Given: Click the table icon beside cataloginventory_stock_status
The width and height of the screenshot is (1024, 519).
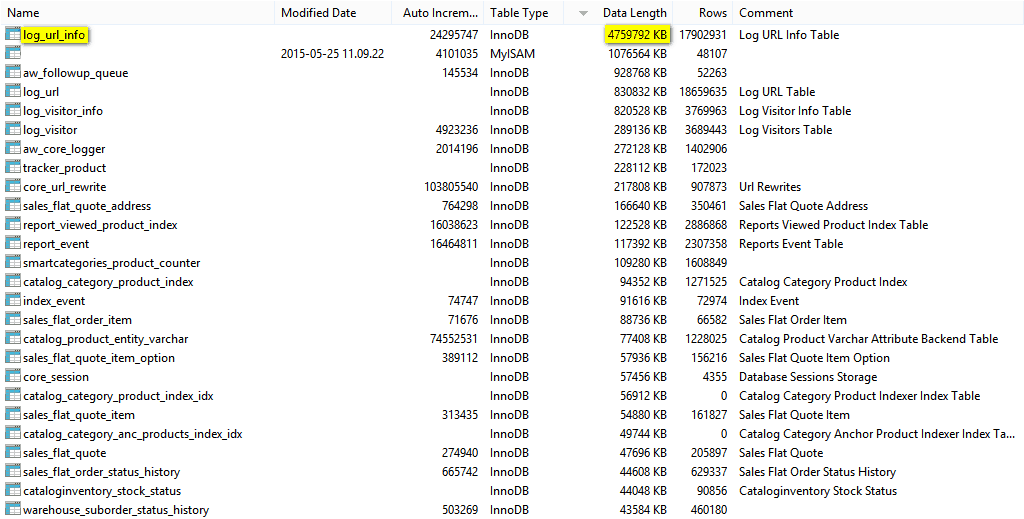Looking at the screenshot, I should (12, 490).
